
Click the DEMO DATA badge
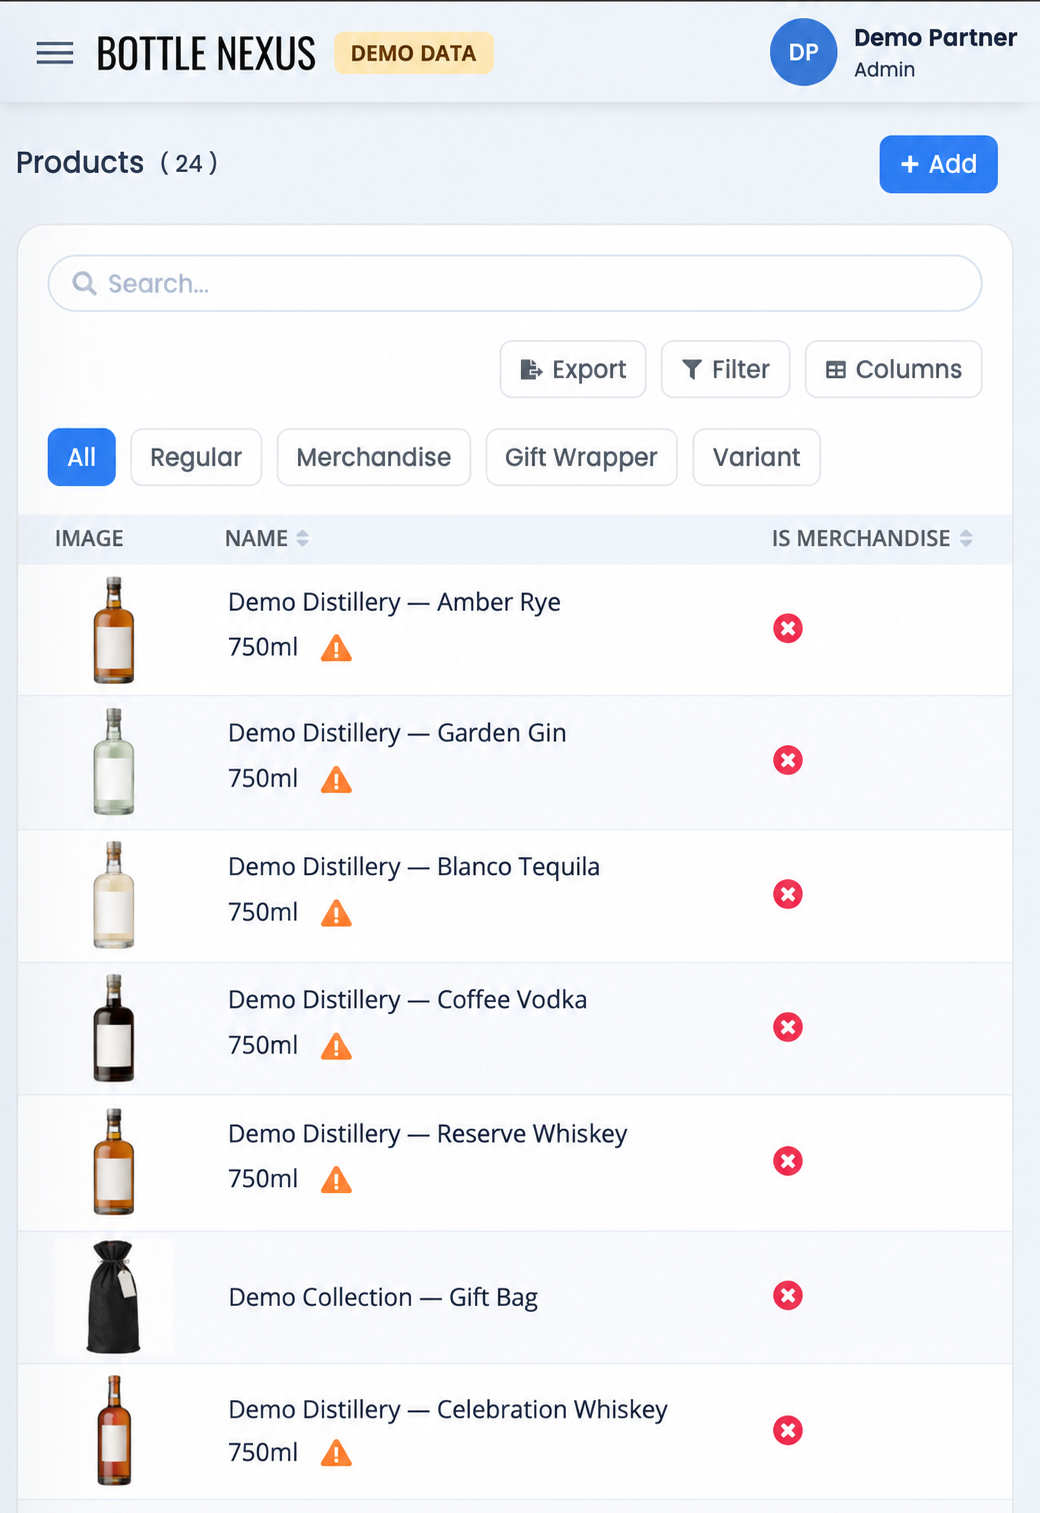click(x=413, y=53)
